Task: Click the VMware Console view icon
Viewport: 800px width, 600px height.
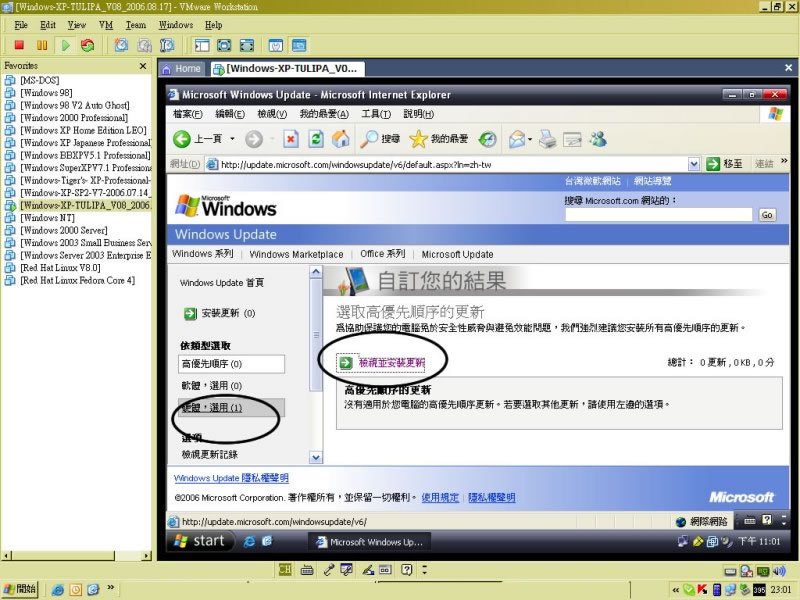Action: pos(299,45)
